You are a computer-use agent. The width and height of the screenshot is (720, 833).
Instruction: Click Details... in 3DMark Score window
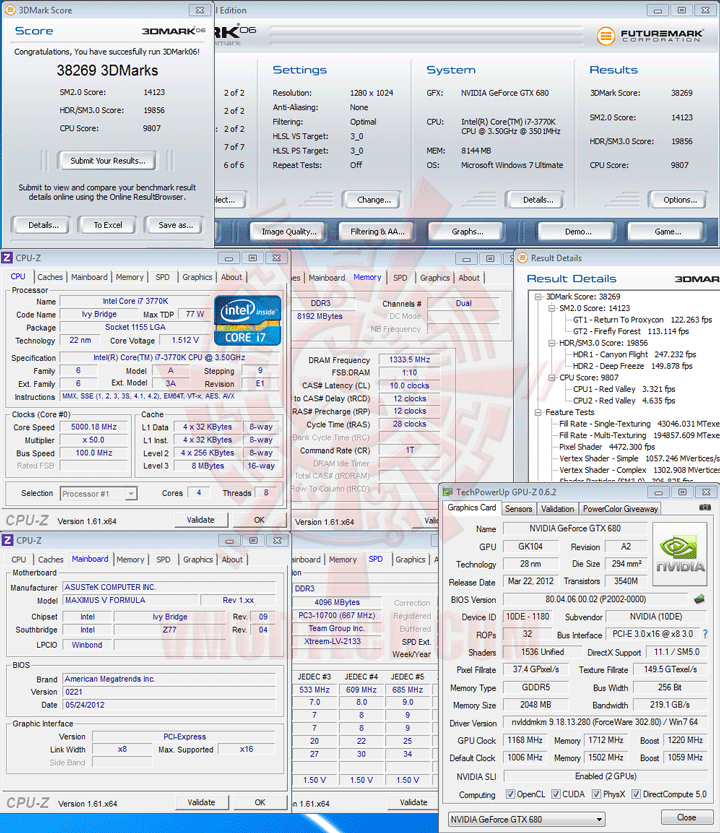click(x=44, y=225)
